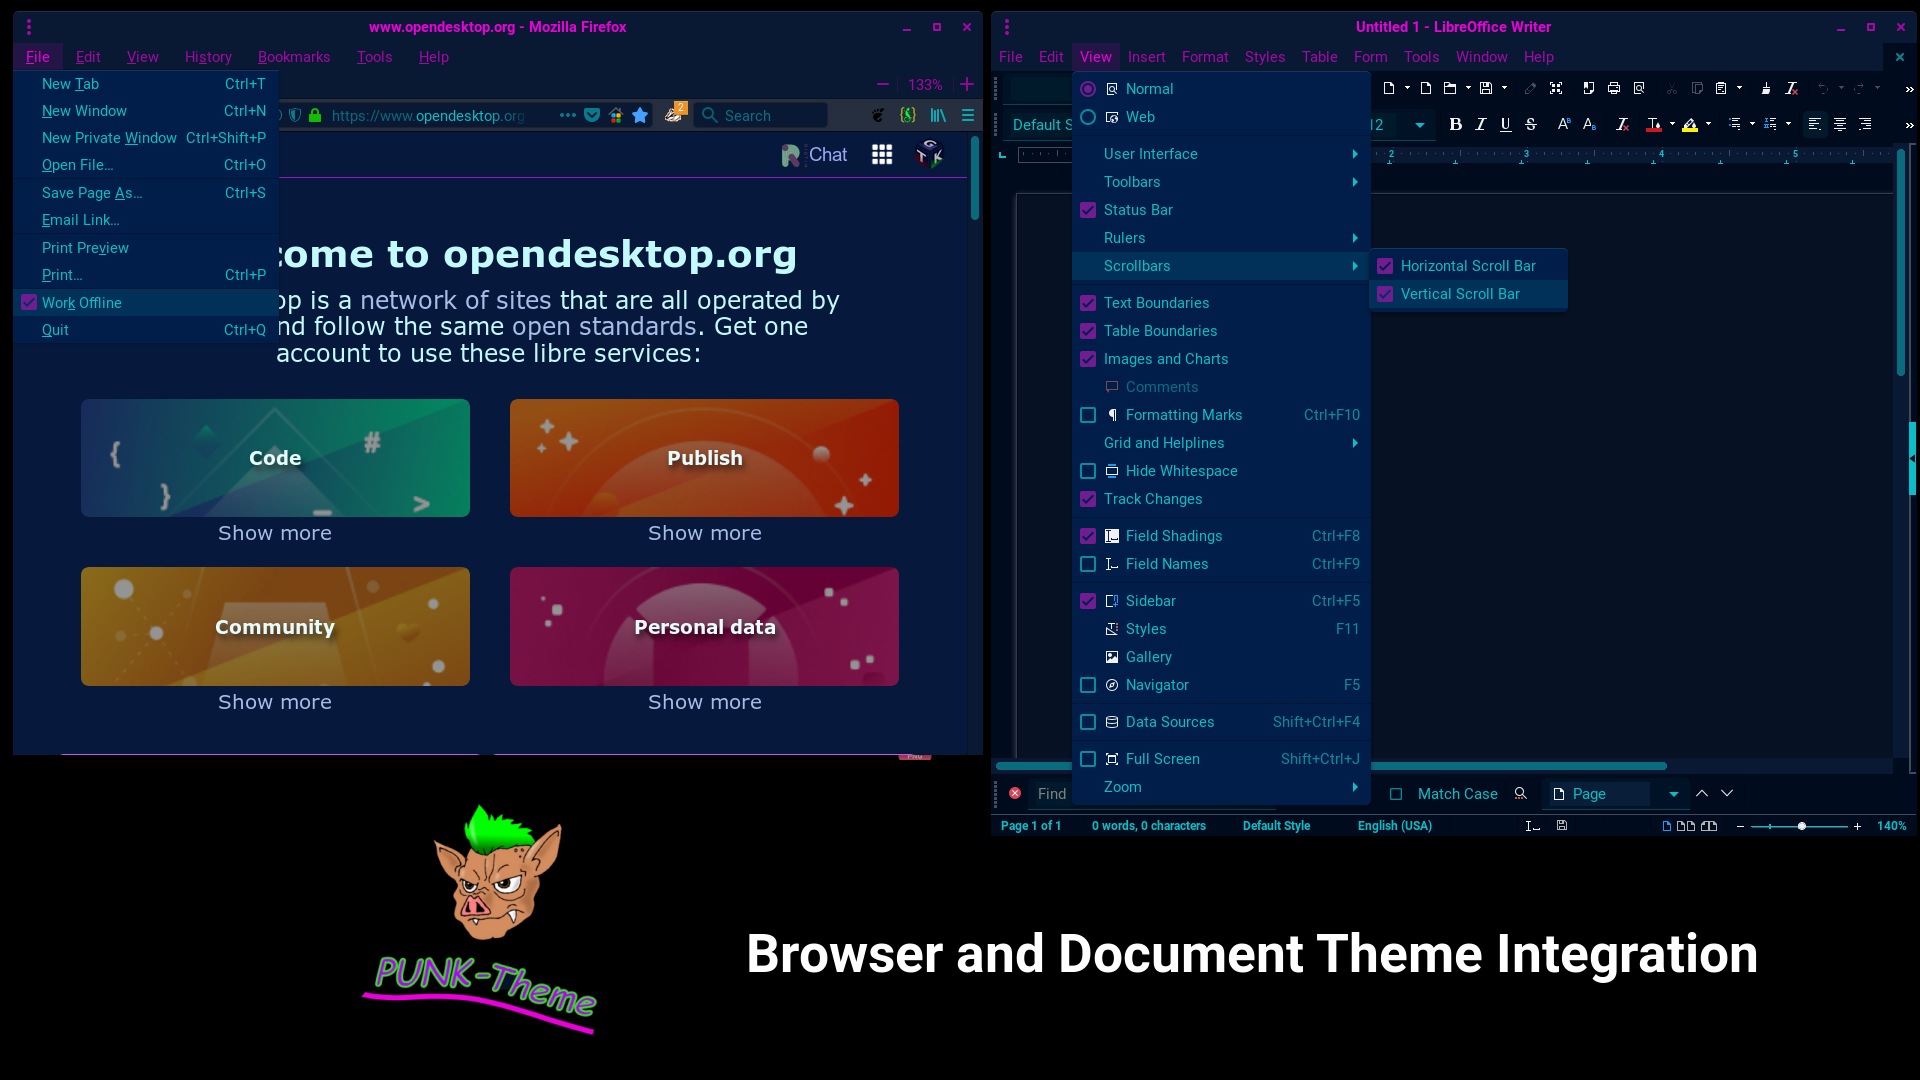Viewport: 1920px width, 1080px height.
Task: Toggle Strikethrough formatting in Writer
Action: pos(1531,124)
